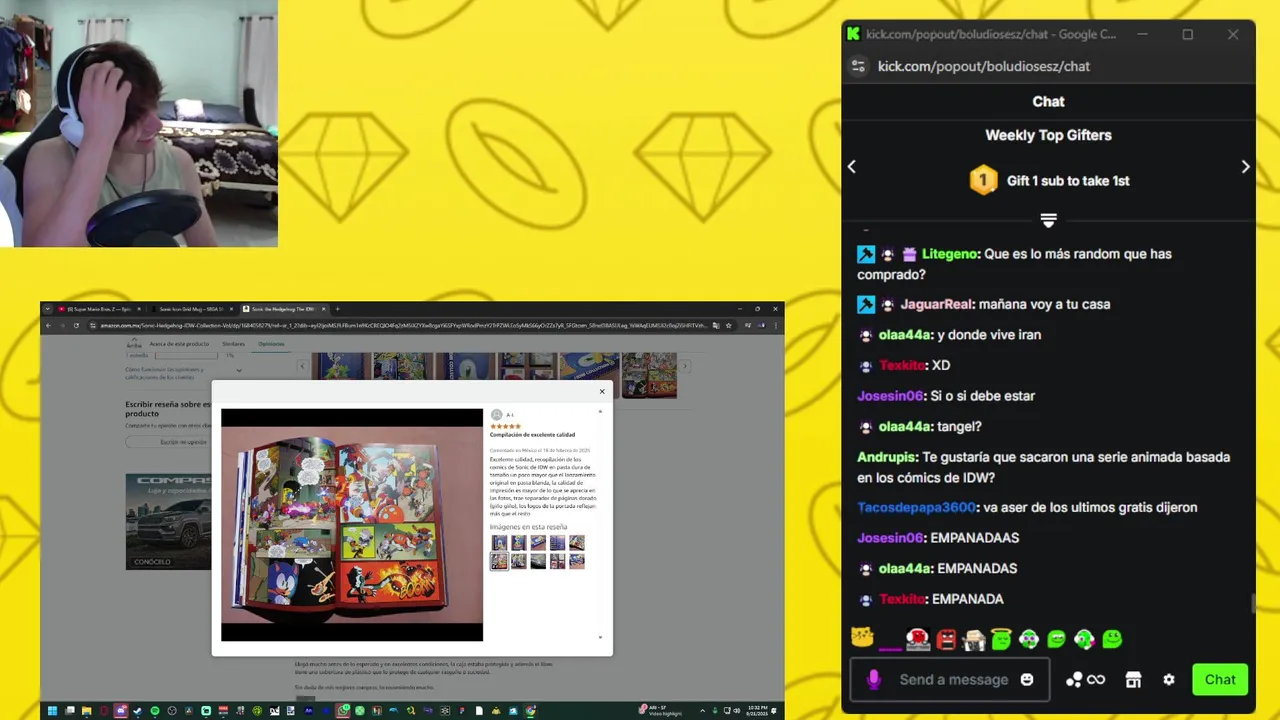Open a new browser tab with plus button
This screenshot has width=1280, height=720.
(337, 309)
